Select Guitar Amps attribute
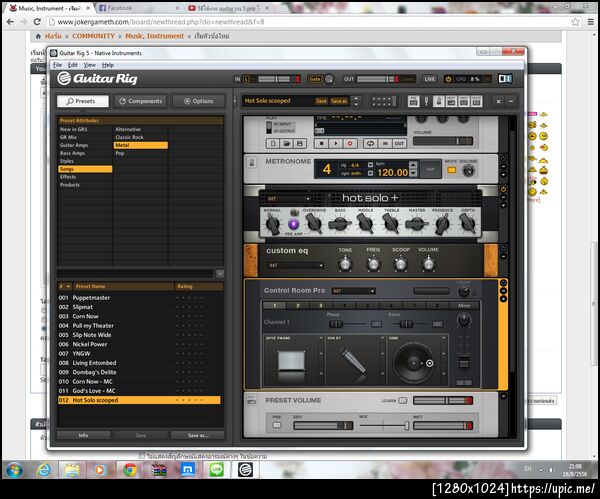This screenshot has height=499, width=600. [85, 145]
